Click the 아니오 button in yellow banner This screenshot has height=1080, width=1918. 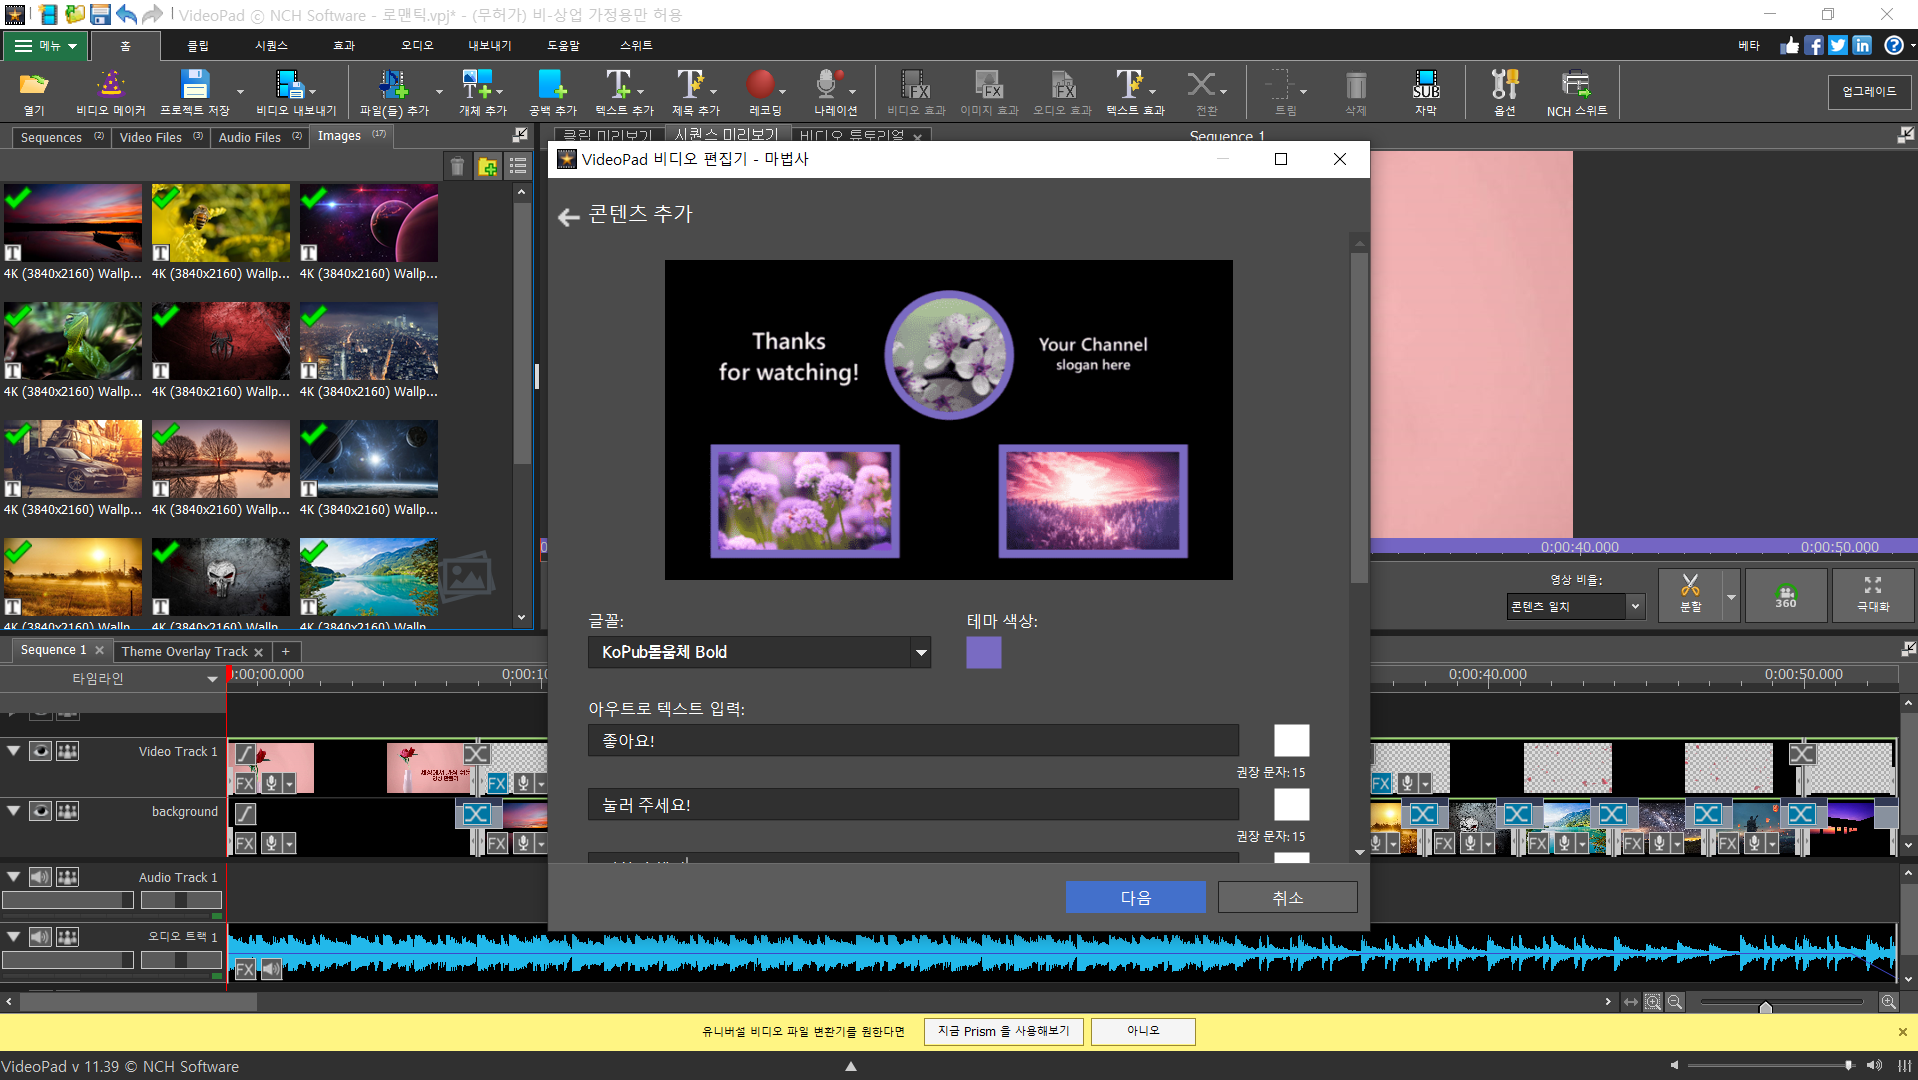click(x=1143, y=1031)
